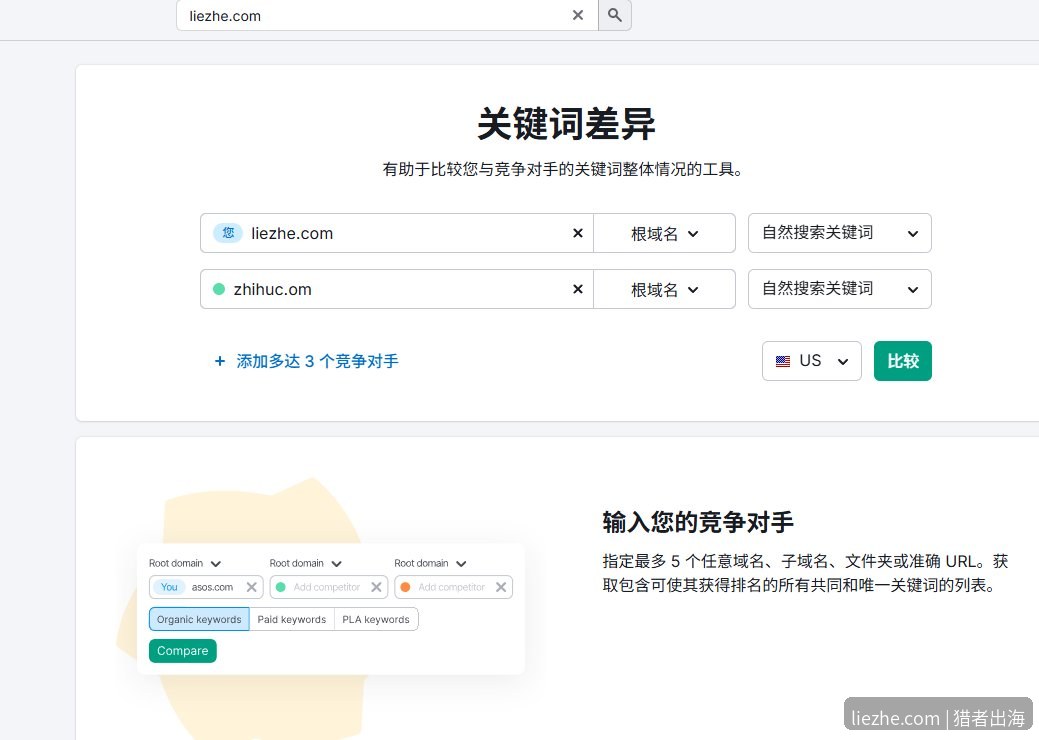Open the US country dropdown
1039x740 pixels.
coord(812,361)
